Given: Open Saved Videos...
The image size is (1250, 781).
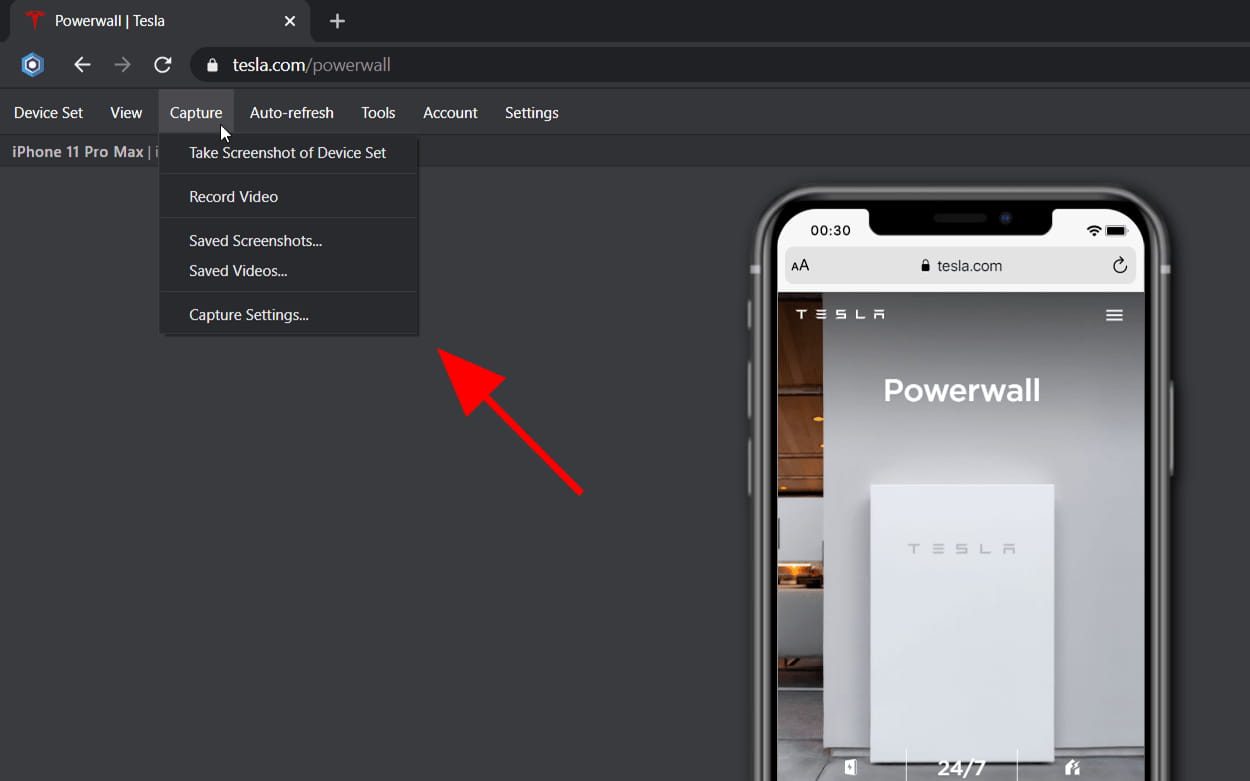Looking at the screenshot, I should [288, 271].
